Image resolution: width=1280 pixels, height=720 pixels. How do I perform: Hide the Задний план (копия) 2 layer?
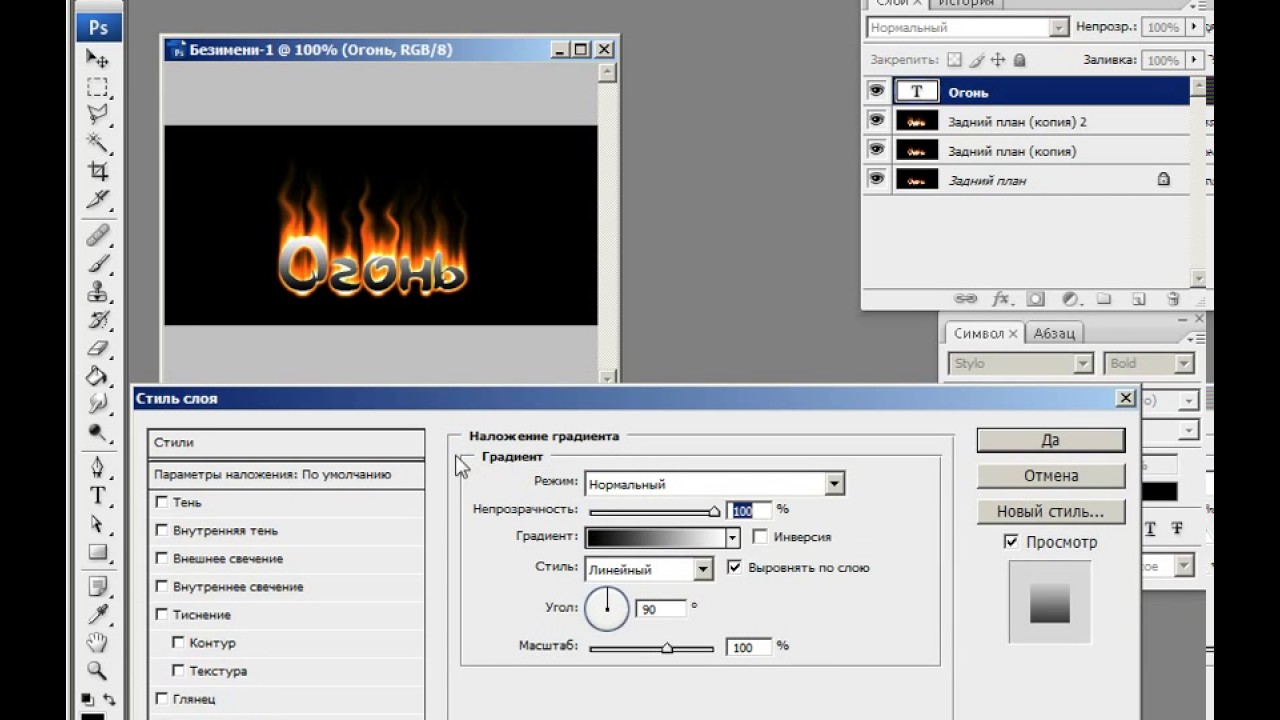point(876,120)
